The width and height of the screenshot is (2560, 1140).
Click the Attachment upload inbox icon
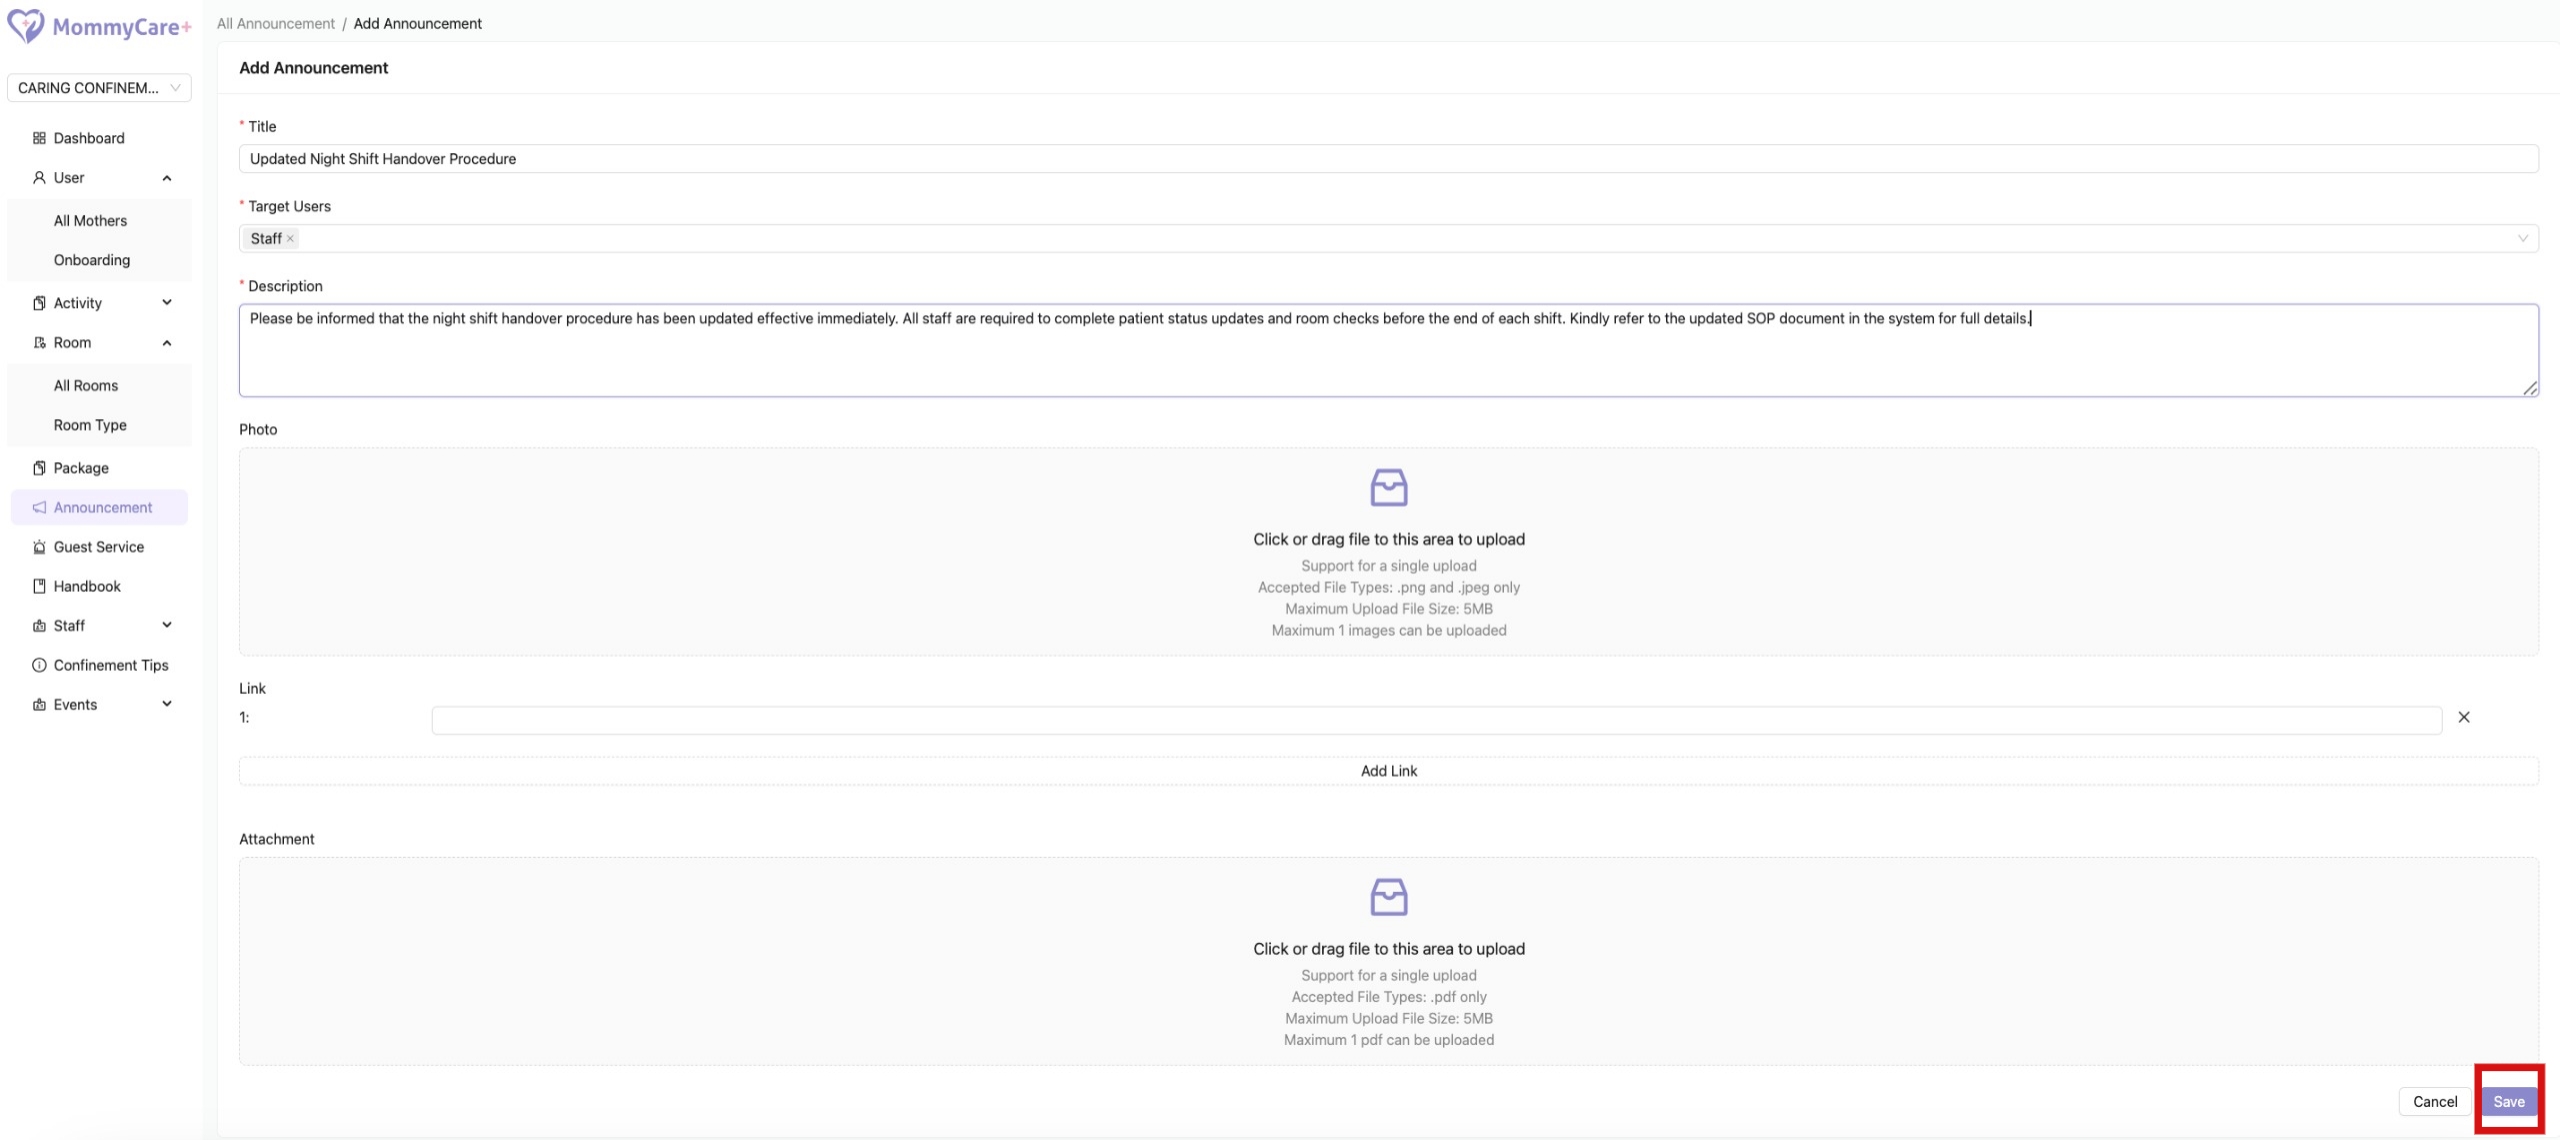coord(1388,897)
